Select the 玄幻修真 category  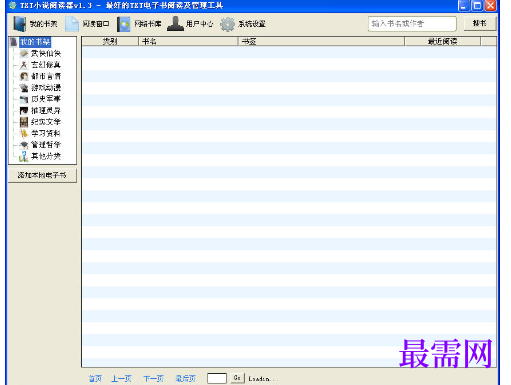pos(46,65)
